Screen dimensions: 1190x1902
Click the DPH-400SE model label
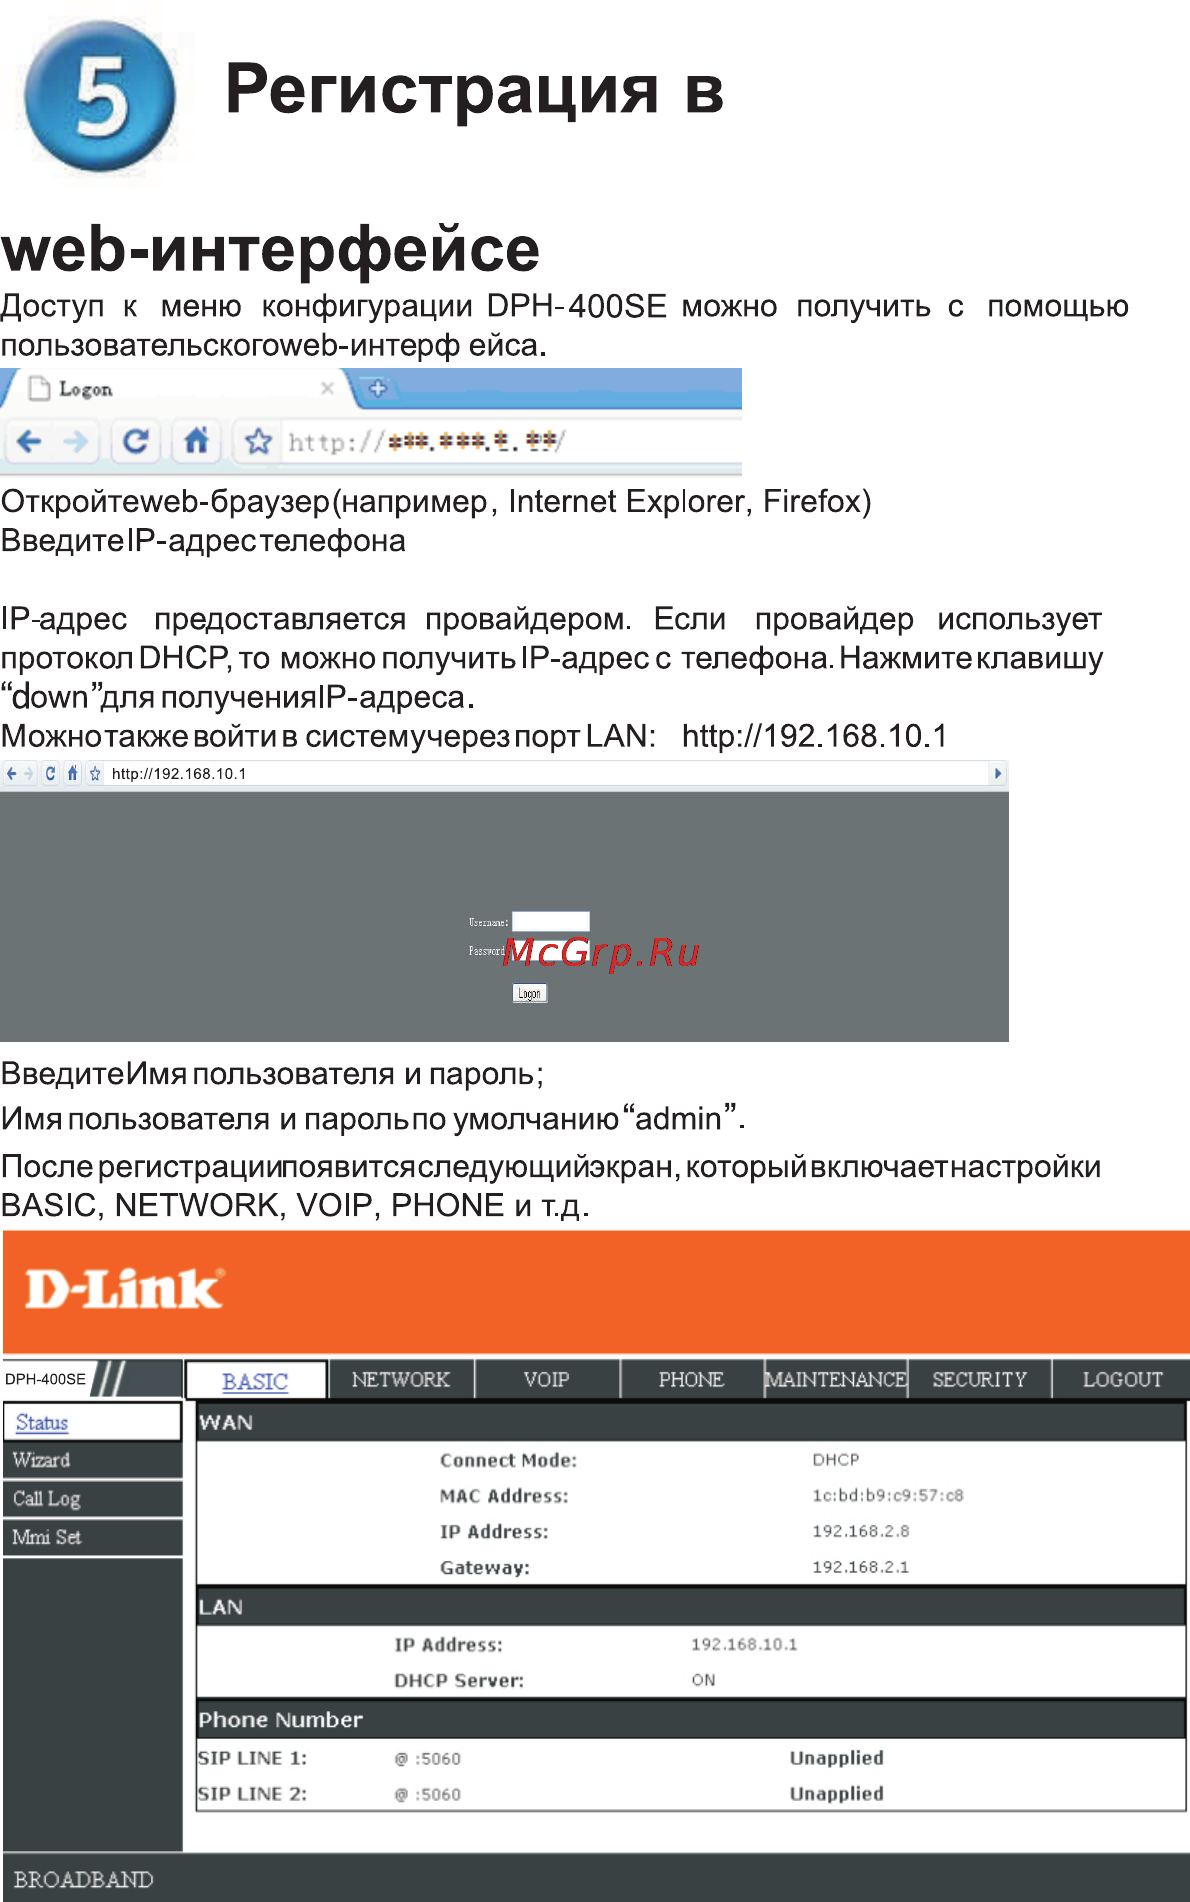click(45, 1379)
